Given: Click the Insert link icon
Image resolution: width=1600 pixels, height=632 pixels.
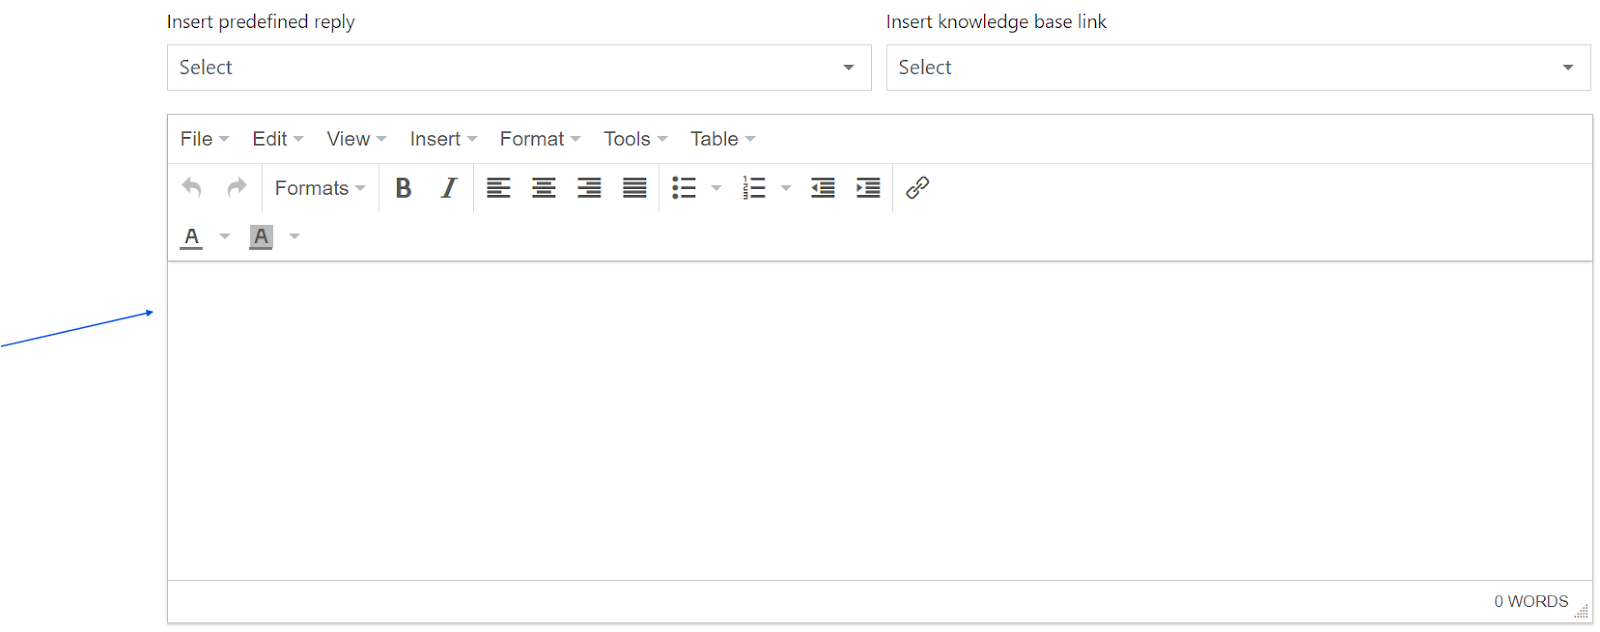Looking at the screenshot, I should click(x=917, y=188).
